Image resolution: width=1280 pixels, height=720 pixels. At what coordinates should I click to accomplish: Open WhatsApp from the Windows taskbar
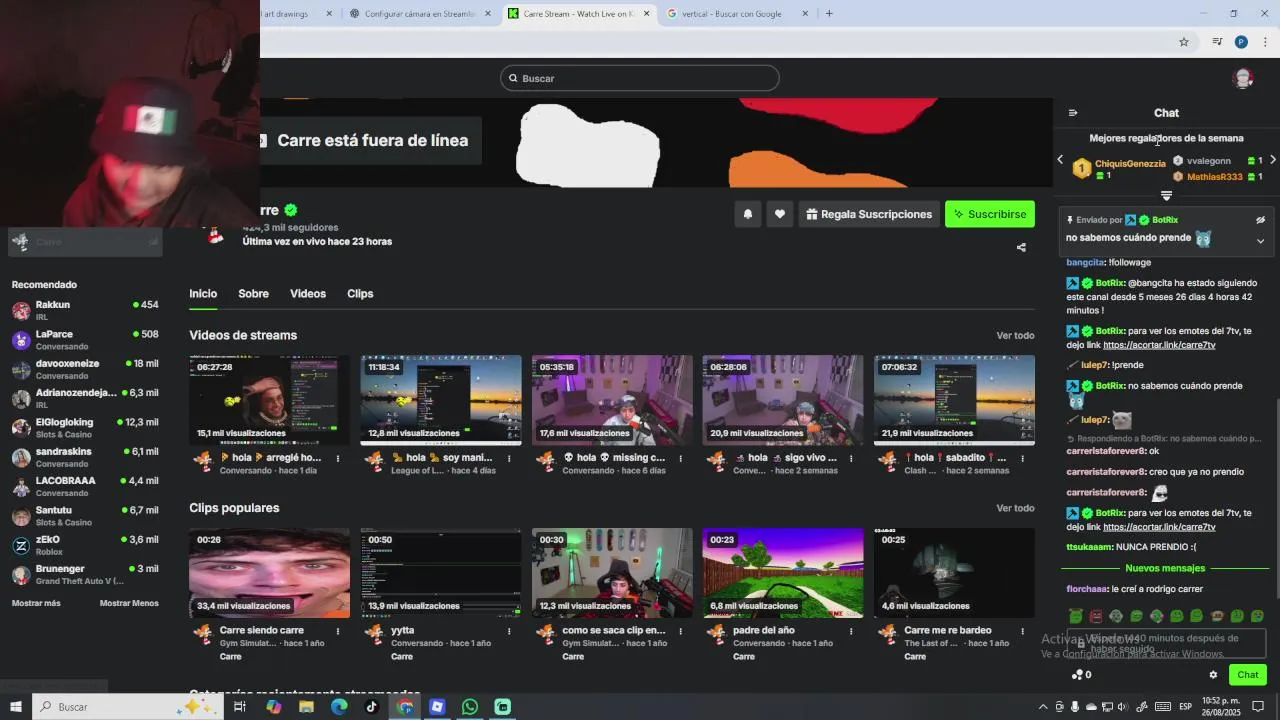(470, 707)
